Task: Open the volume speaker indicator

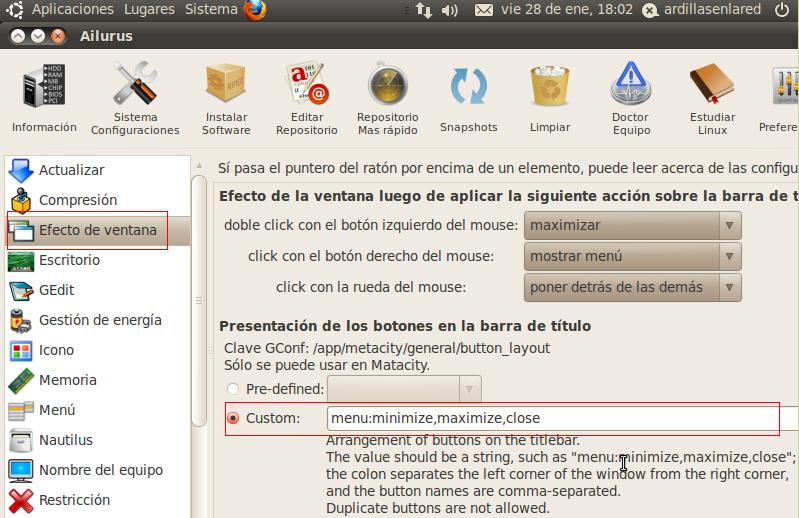Action: [x=449, y=10]
